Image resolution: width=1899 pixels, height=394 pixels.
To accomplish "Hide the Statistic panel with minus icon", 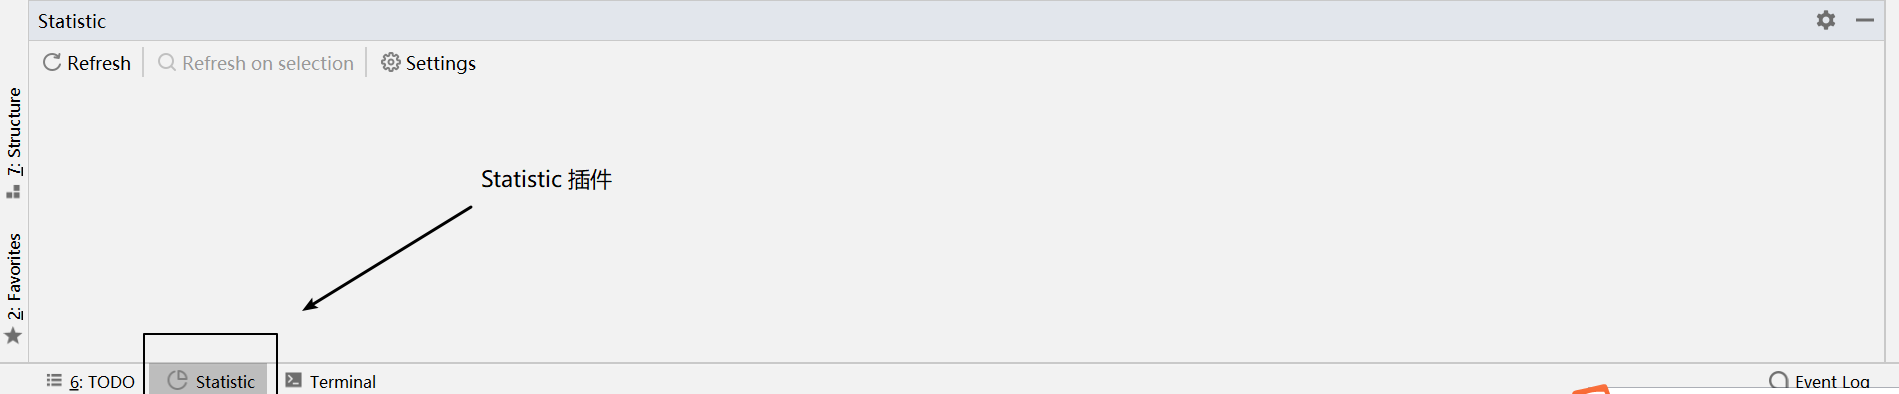I will click(x=1865, y=20).
